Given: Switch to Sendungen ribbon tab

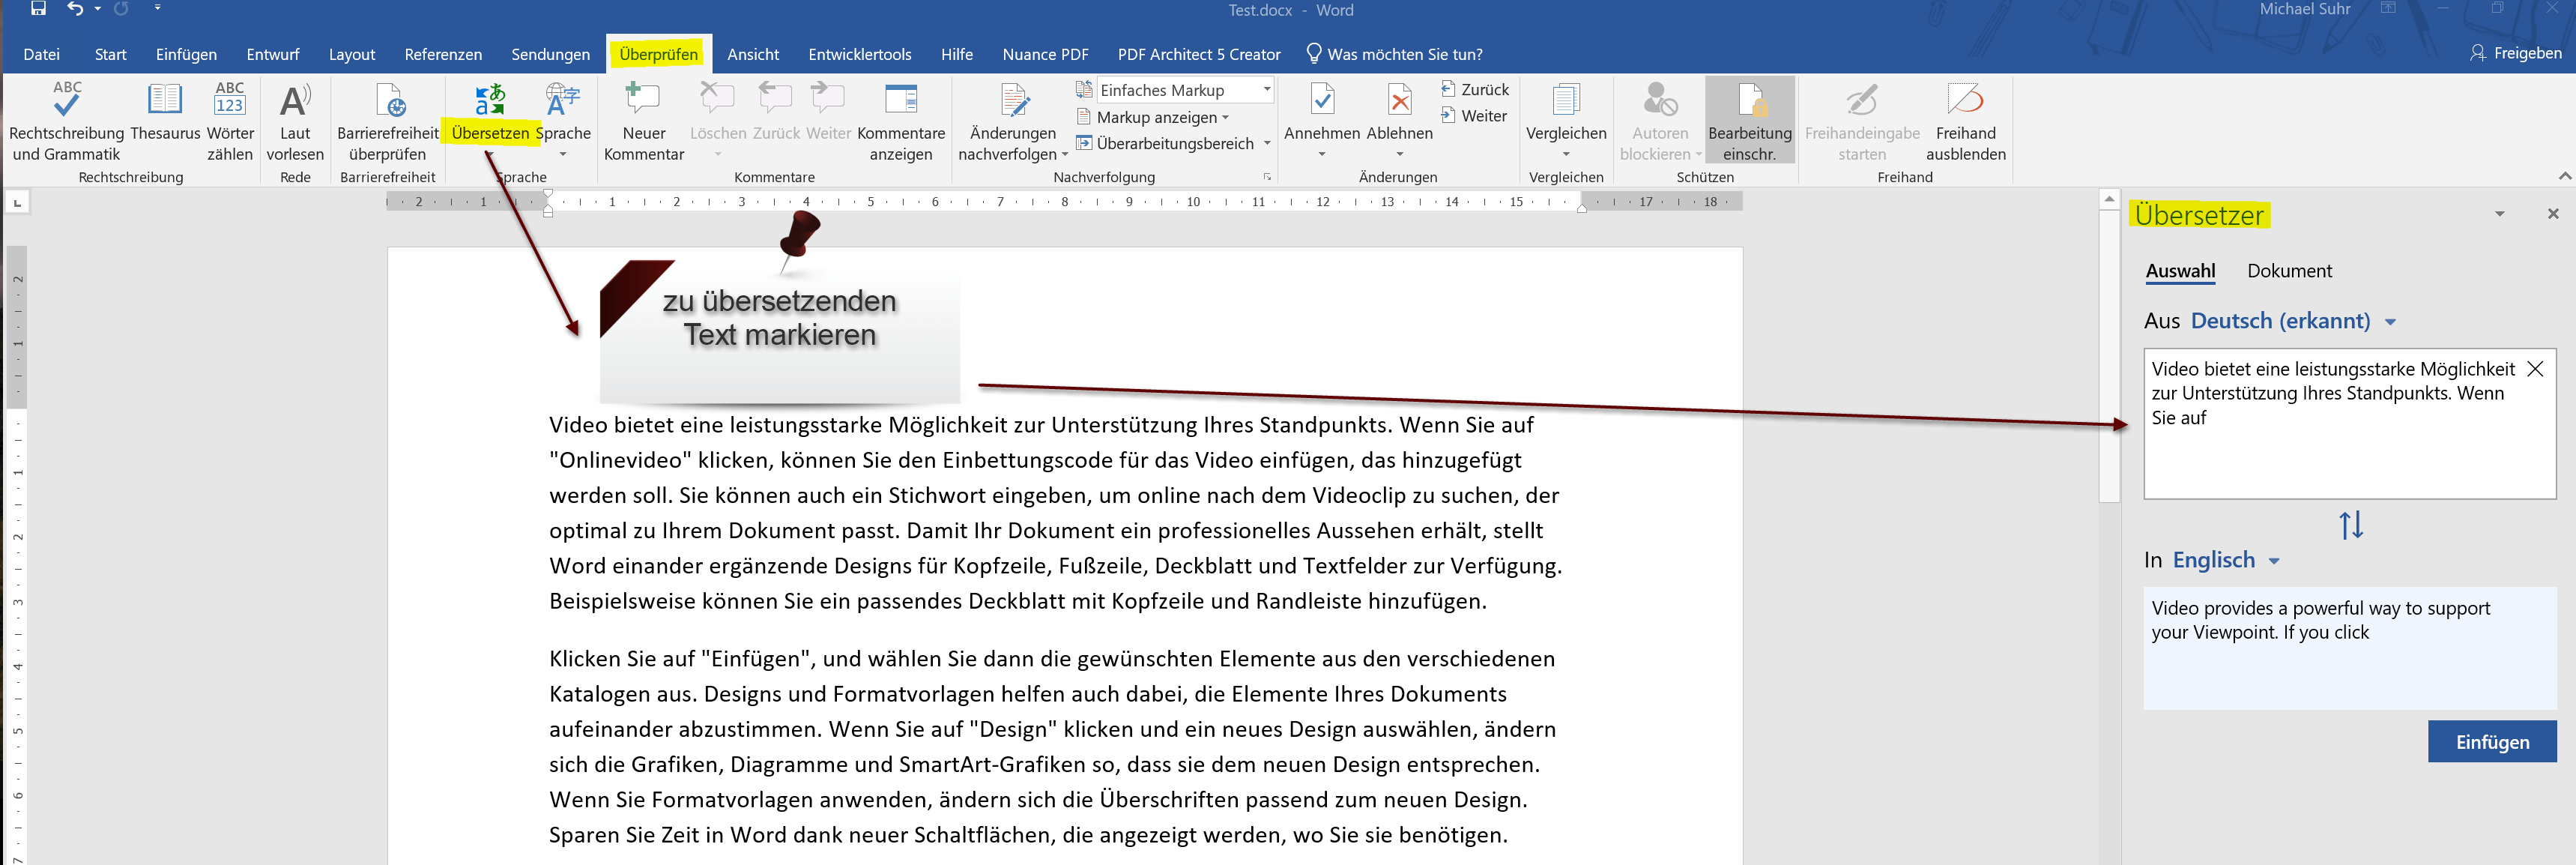Looking at the screenshot, I should click(x=550, y=54).
